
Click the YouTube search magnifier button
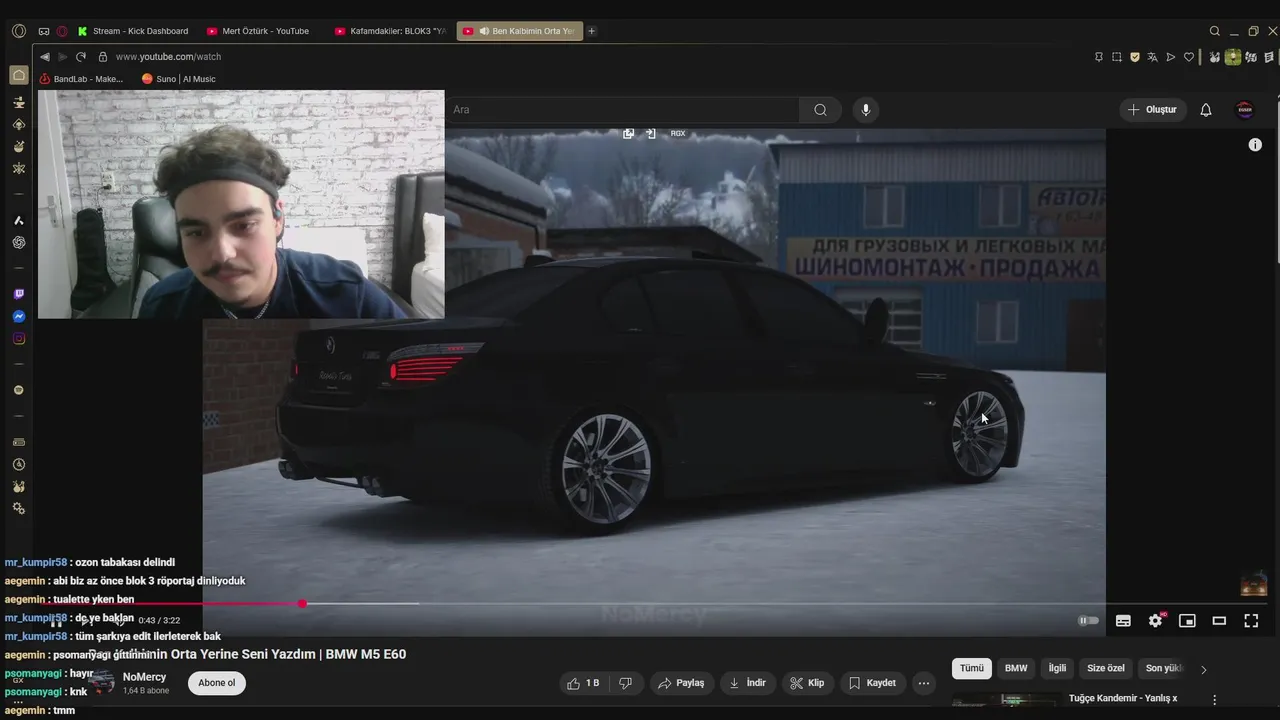[x=820, y=110]
